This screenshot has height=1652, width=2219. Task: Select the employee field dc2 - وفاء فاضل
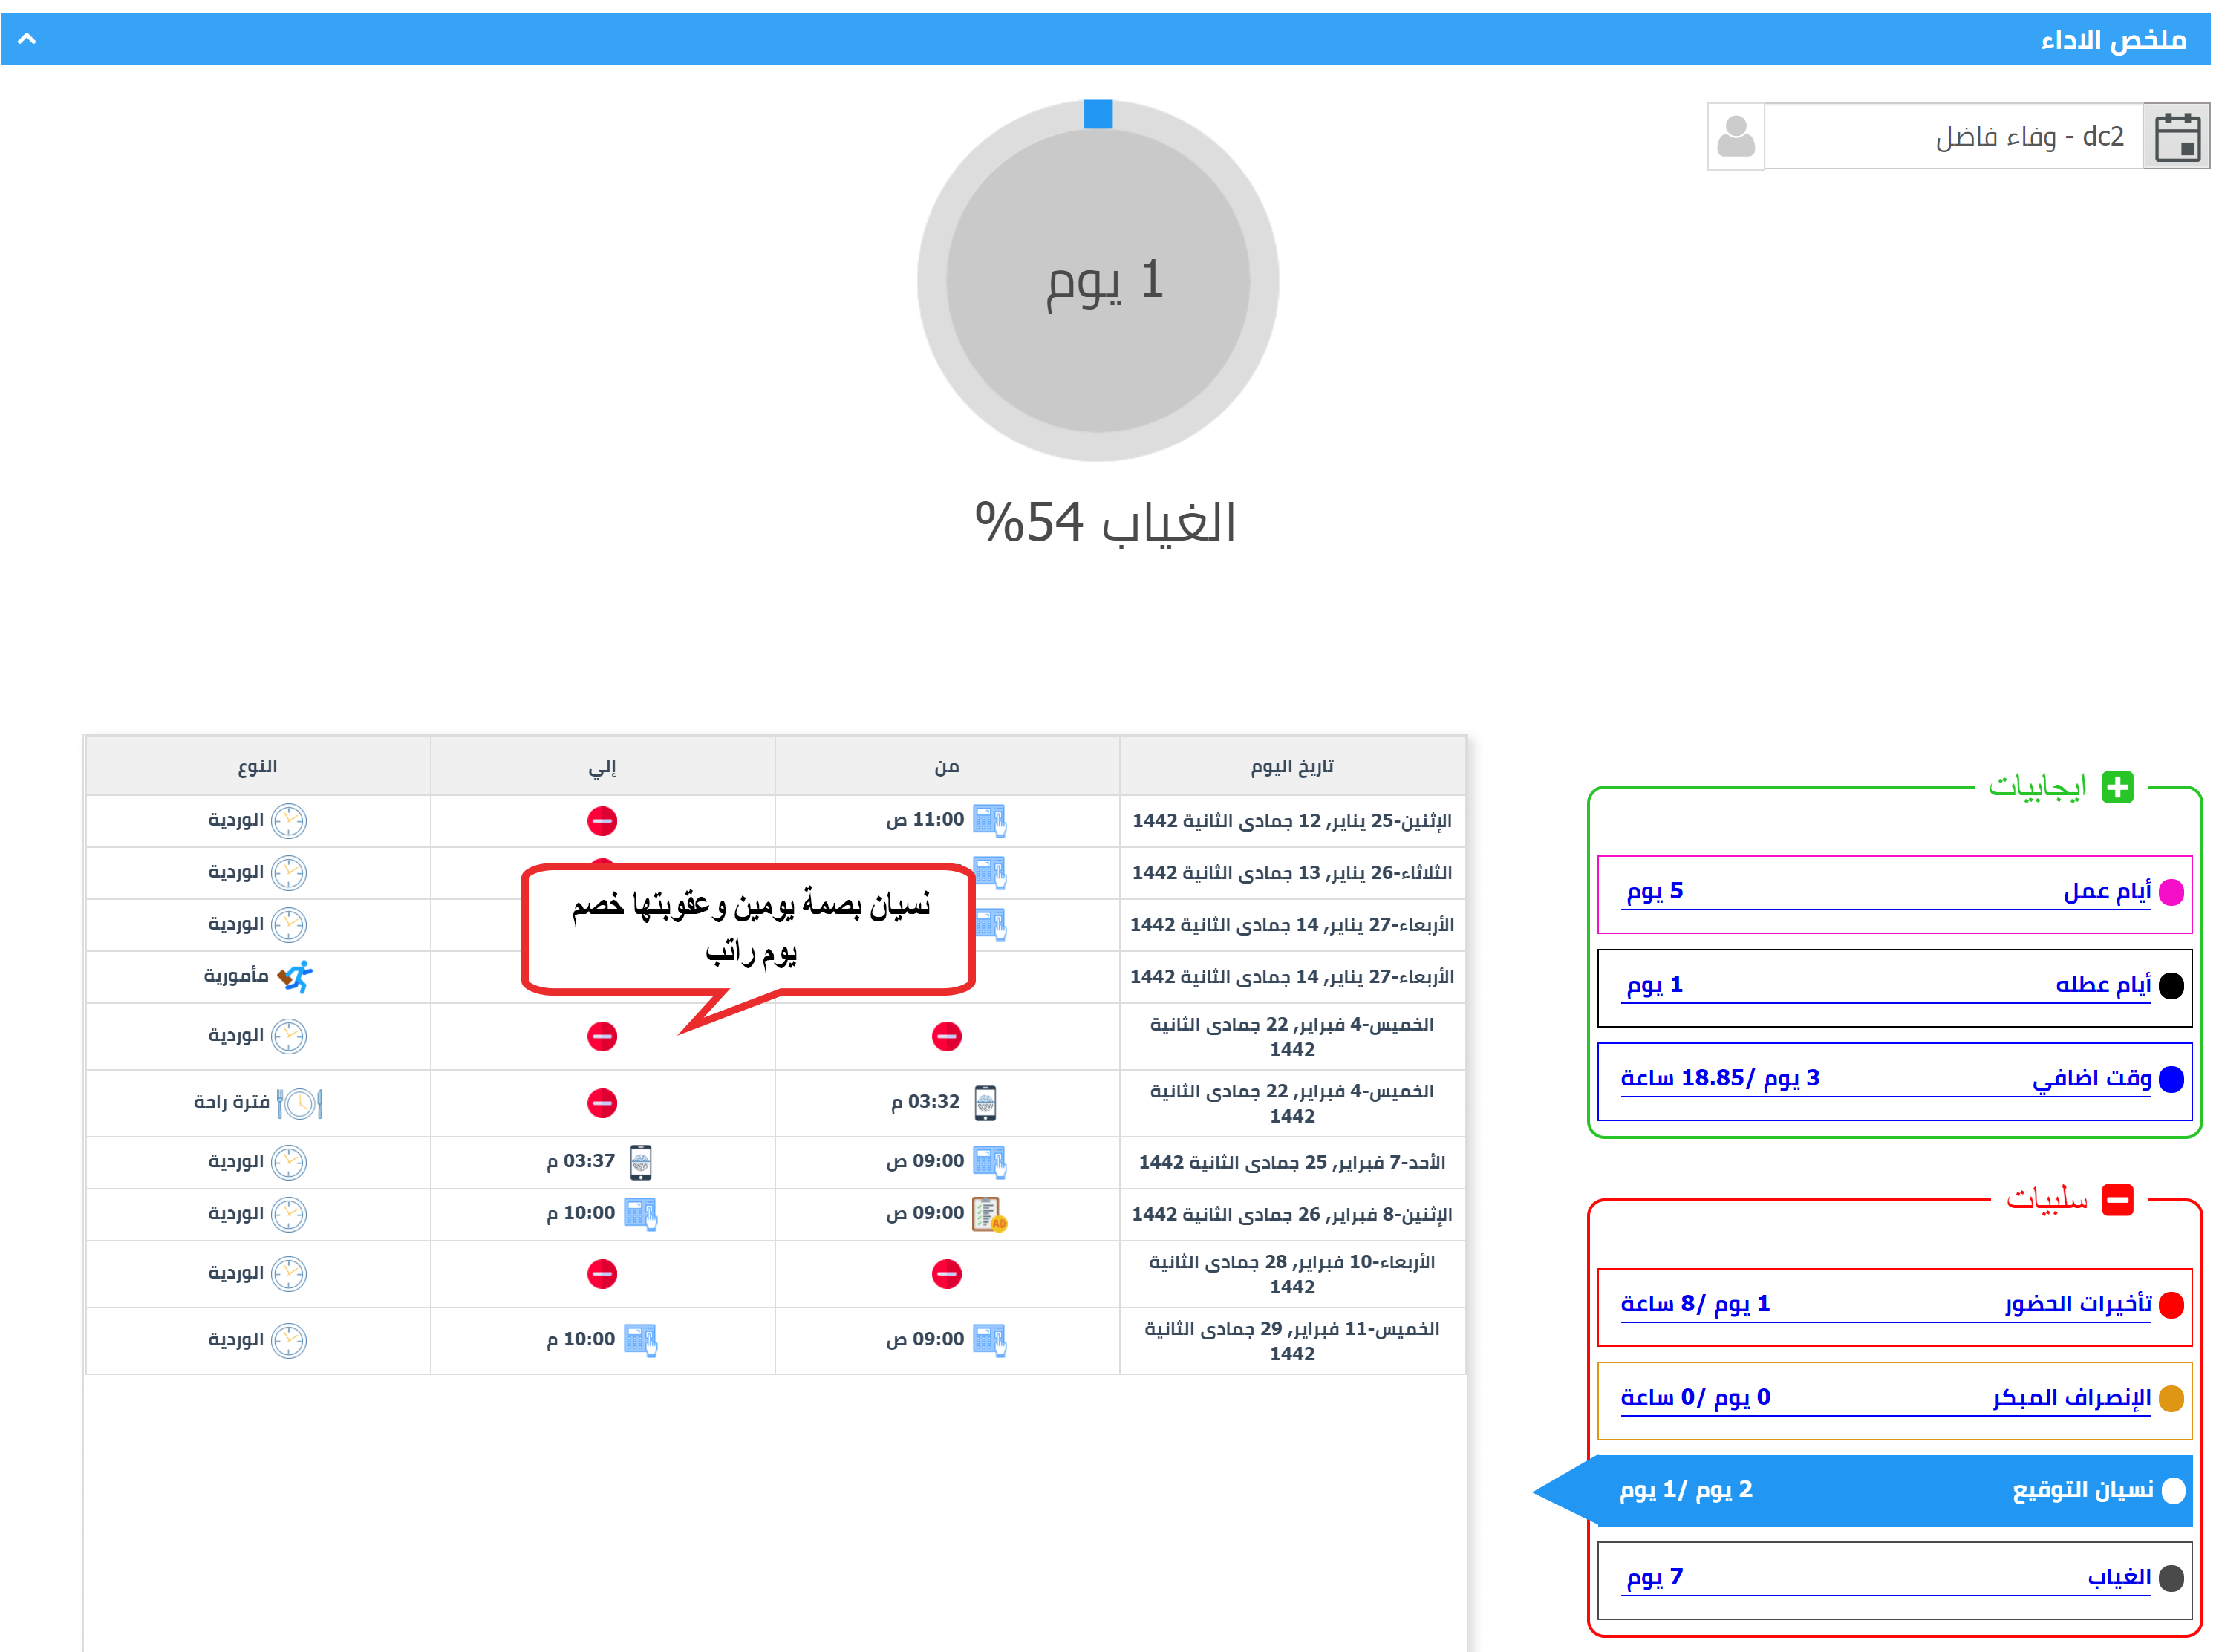click(x=1953, y=136)
